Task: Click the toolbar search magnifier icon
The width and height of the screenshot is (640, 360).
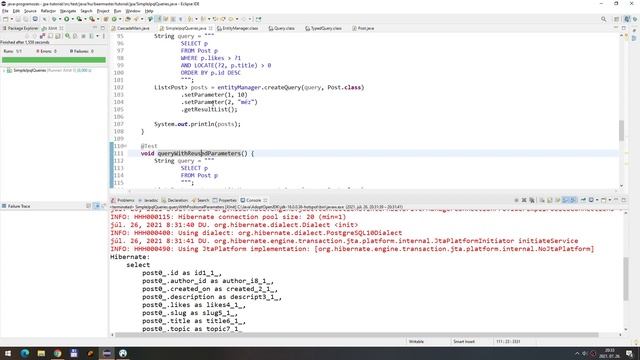Action: (x=603, y=19)
